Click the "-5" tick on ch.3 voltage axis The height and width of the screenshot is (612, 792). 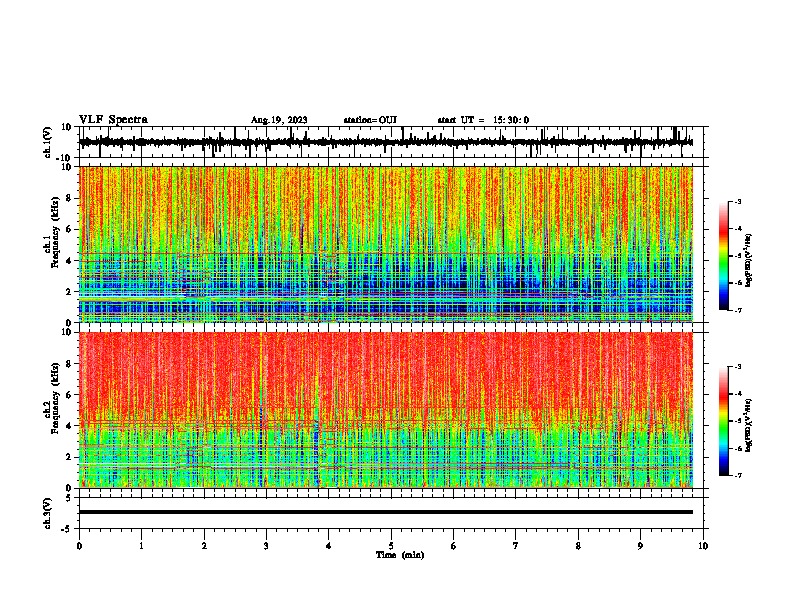pos(67,529)
